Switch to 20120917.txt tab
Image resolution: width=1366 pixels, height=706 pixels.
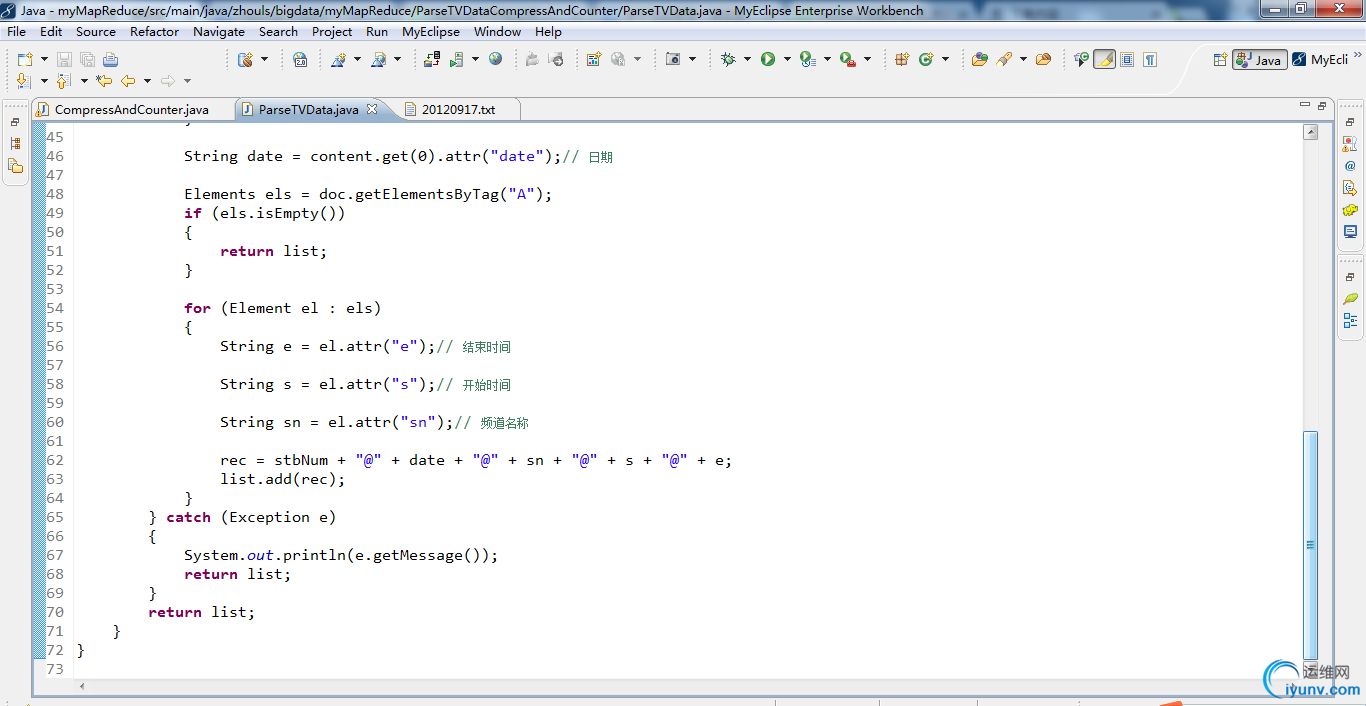coord(458,109)
